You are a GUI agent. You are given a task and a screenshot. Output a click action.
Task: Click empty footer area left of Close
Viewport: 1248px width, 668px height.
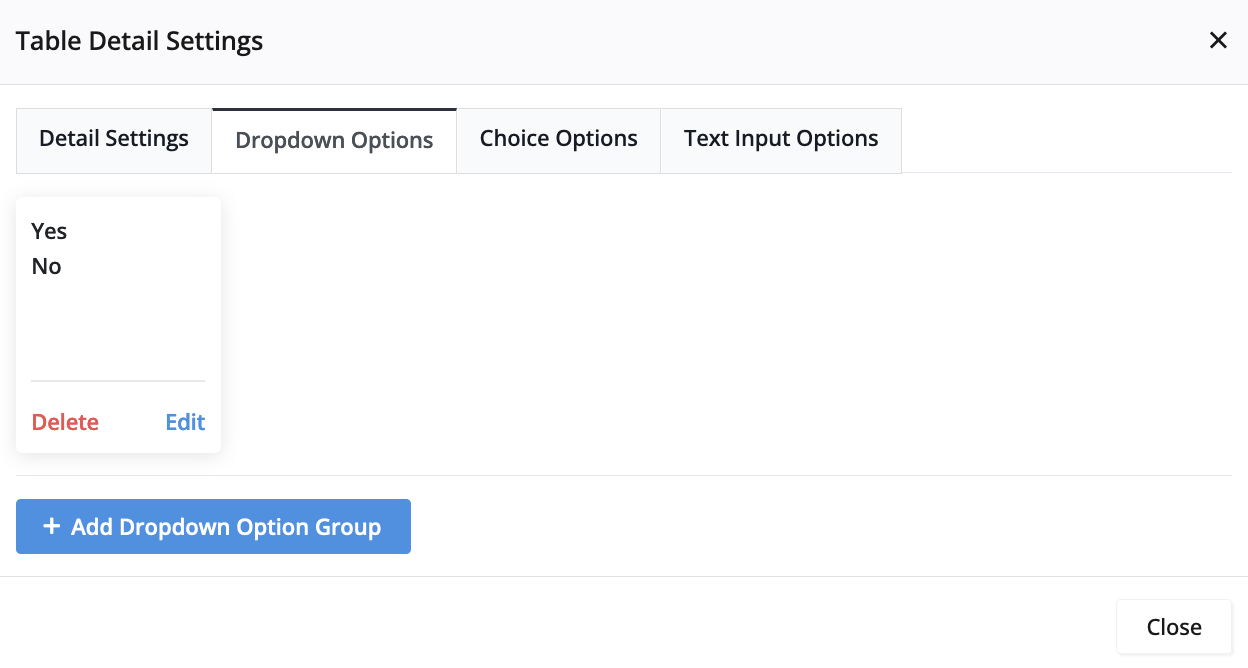tap(600, 627)
